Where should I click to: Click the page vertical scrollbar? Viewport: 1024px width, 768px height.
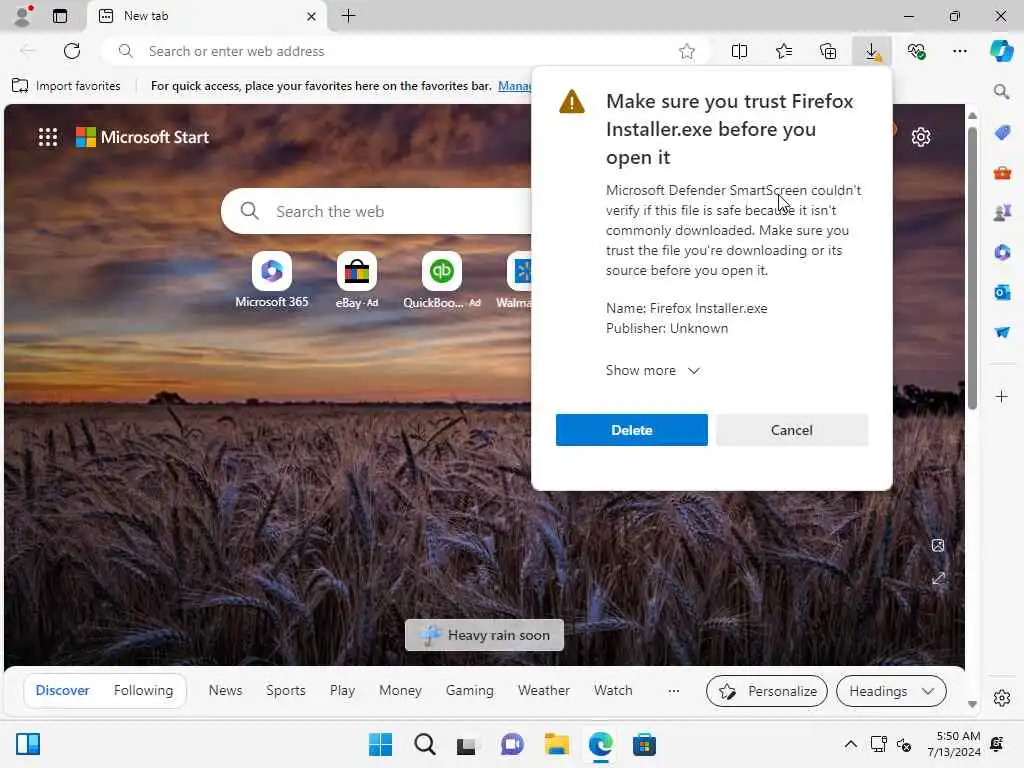[972, 268]
